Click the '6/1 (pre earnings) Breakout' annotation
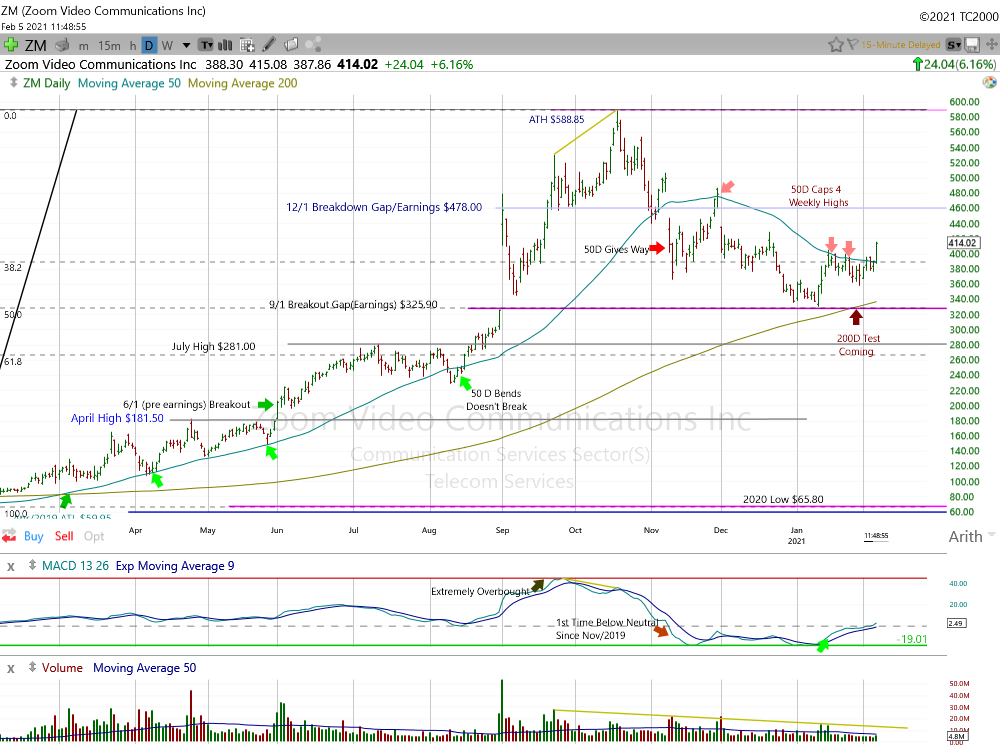This screenshot has width=1000, height=750. coord(187,404)
